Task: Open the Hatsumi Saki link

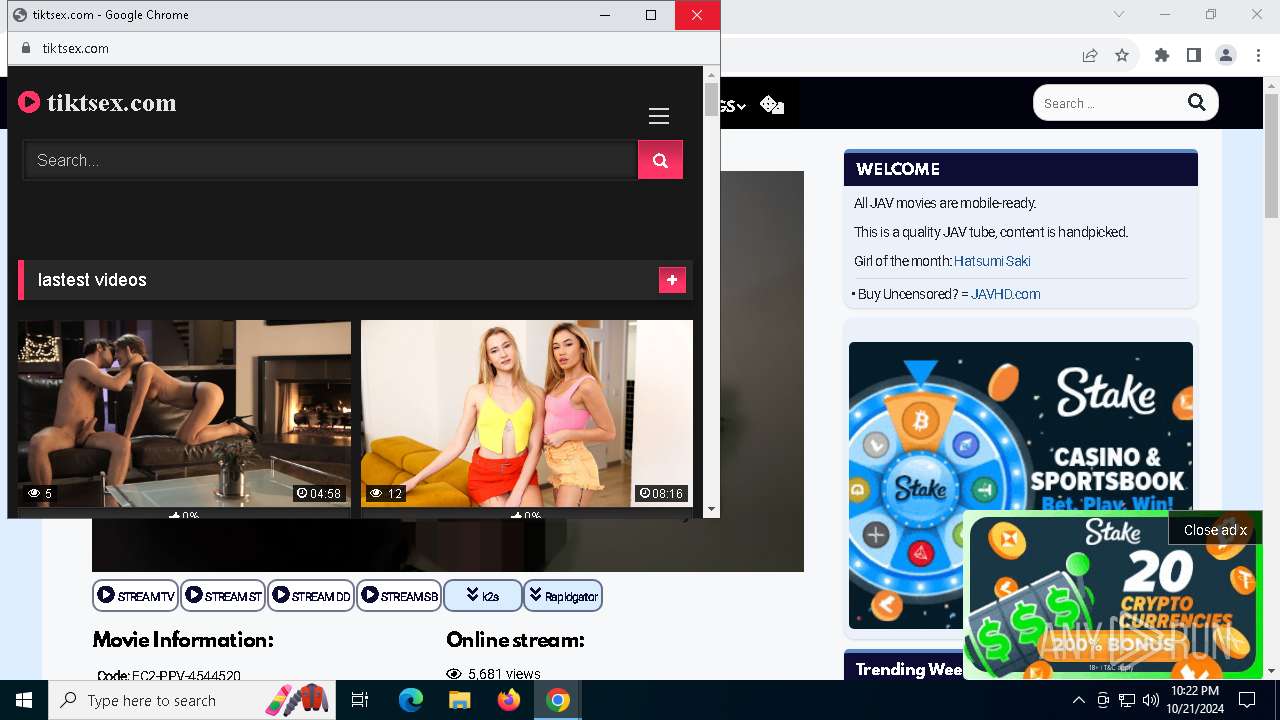Action: coord(992,261)
